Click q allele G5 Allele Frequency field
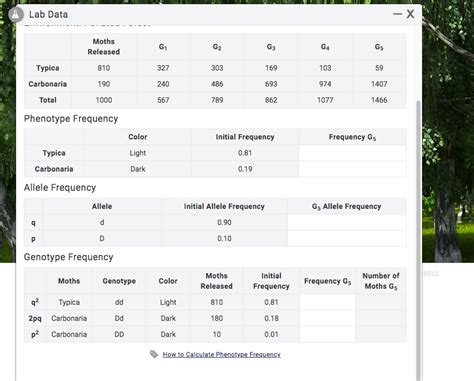The height and width of the screenshot is (381, 474). pos(347,222)
